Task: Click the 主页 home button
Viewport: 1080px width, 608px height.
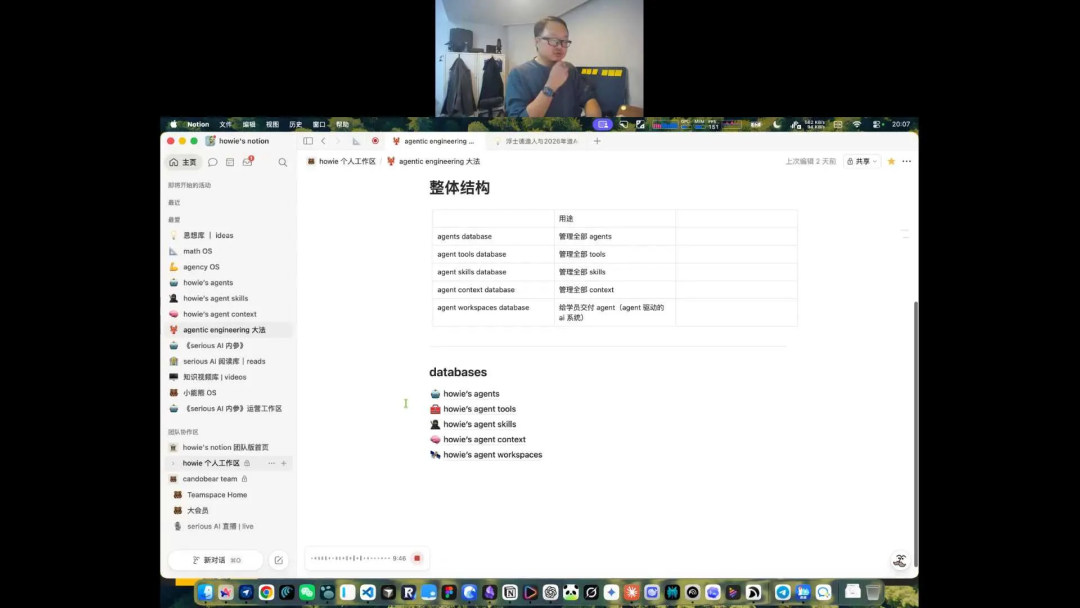Action: coord(183,163)
